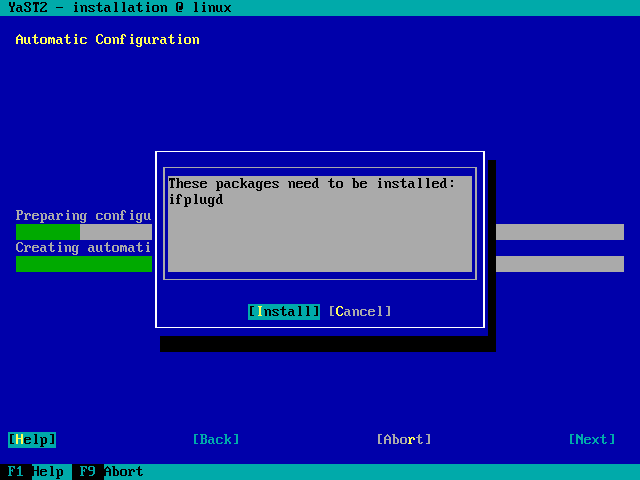Open Help at the bottom left
Image resolution: width=640 pixels, height=480 pixels.
click(x=32, y=440)
